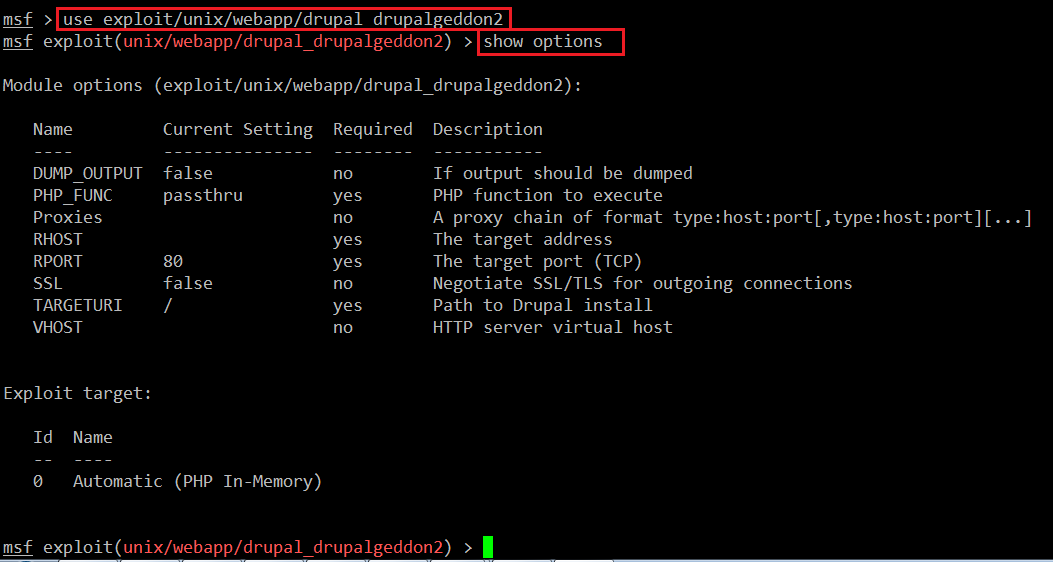This screenshot has width=1053, height=562.
Task: Click the green cursor at the prompt
Action: point(488,547)
